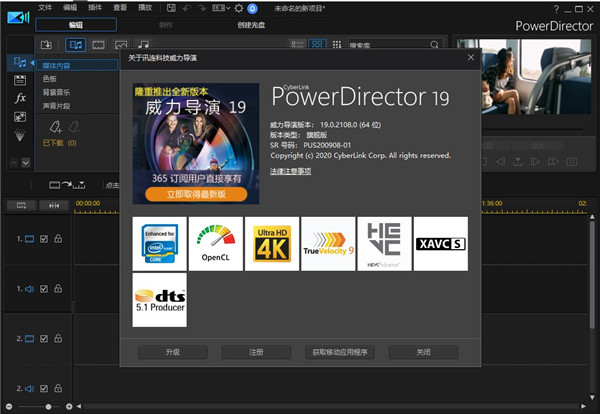Click the 关闭 button in the dialog
Screen dimensions: 600x414
coord(423,353)
